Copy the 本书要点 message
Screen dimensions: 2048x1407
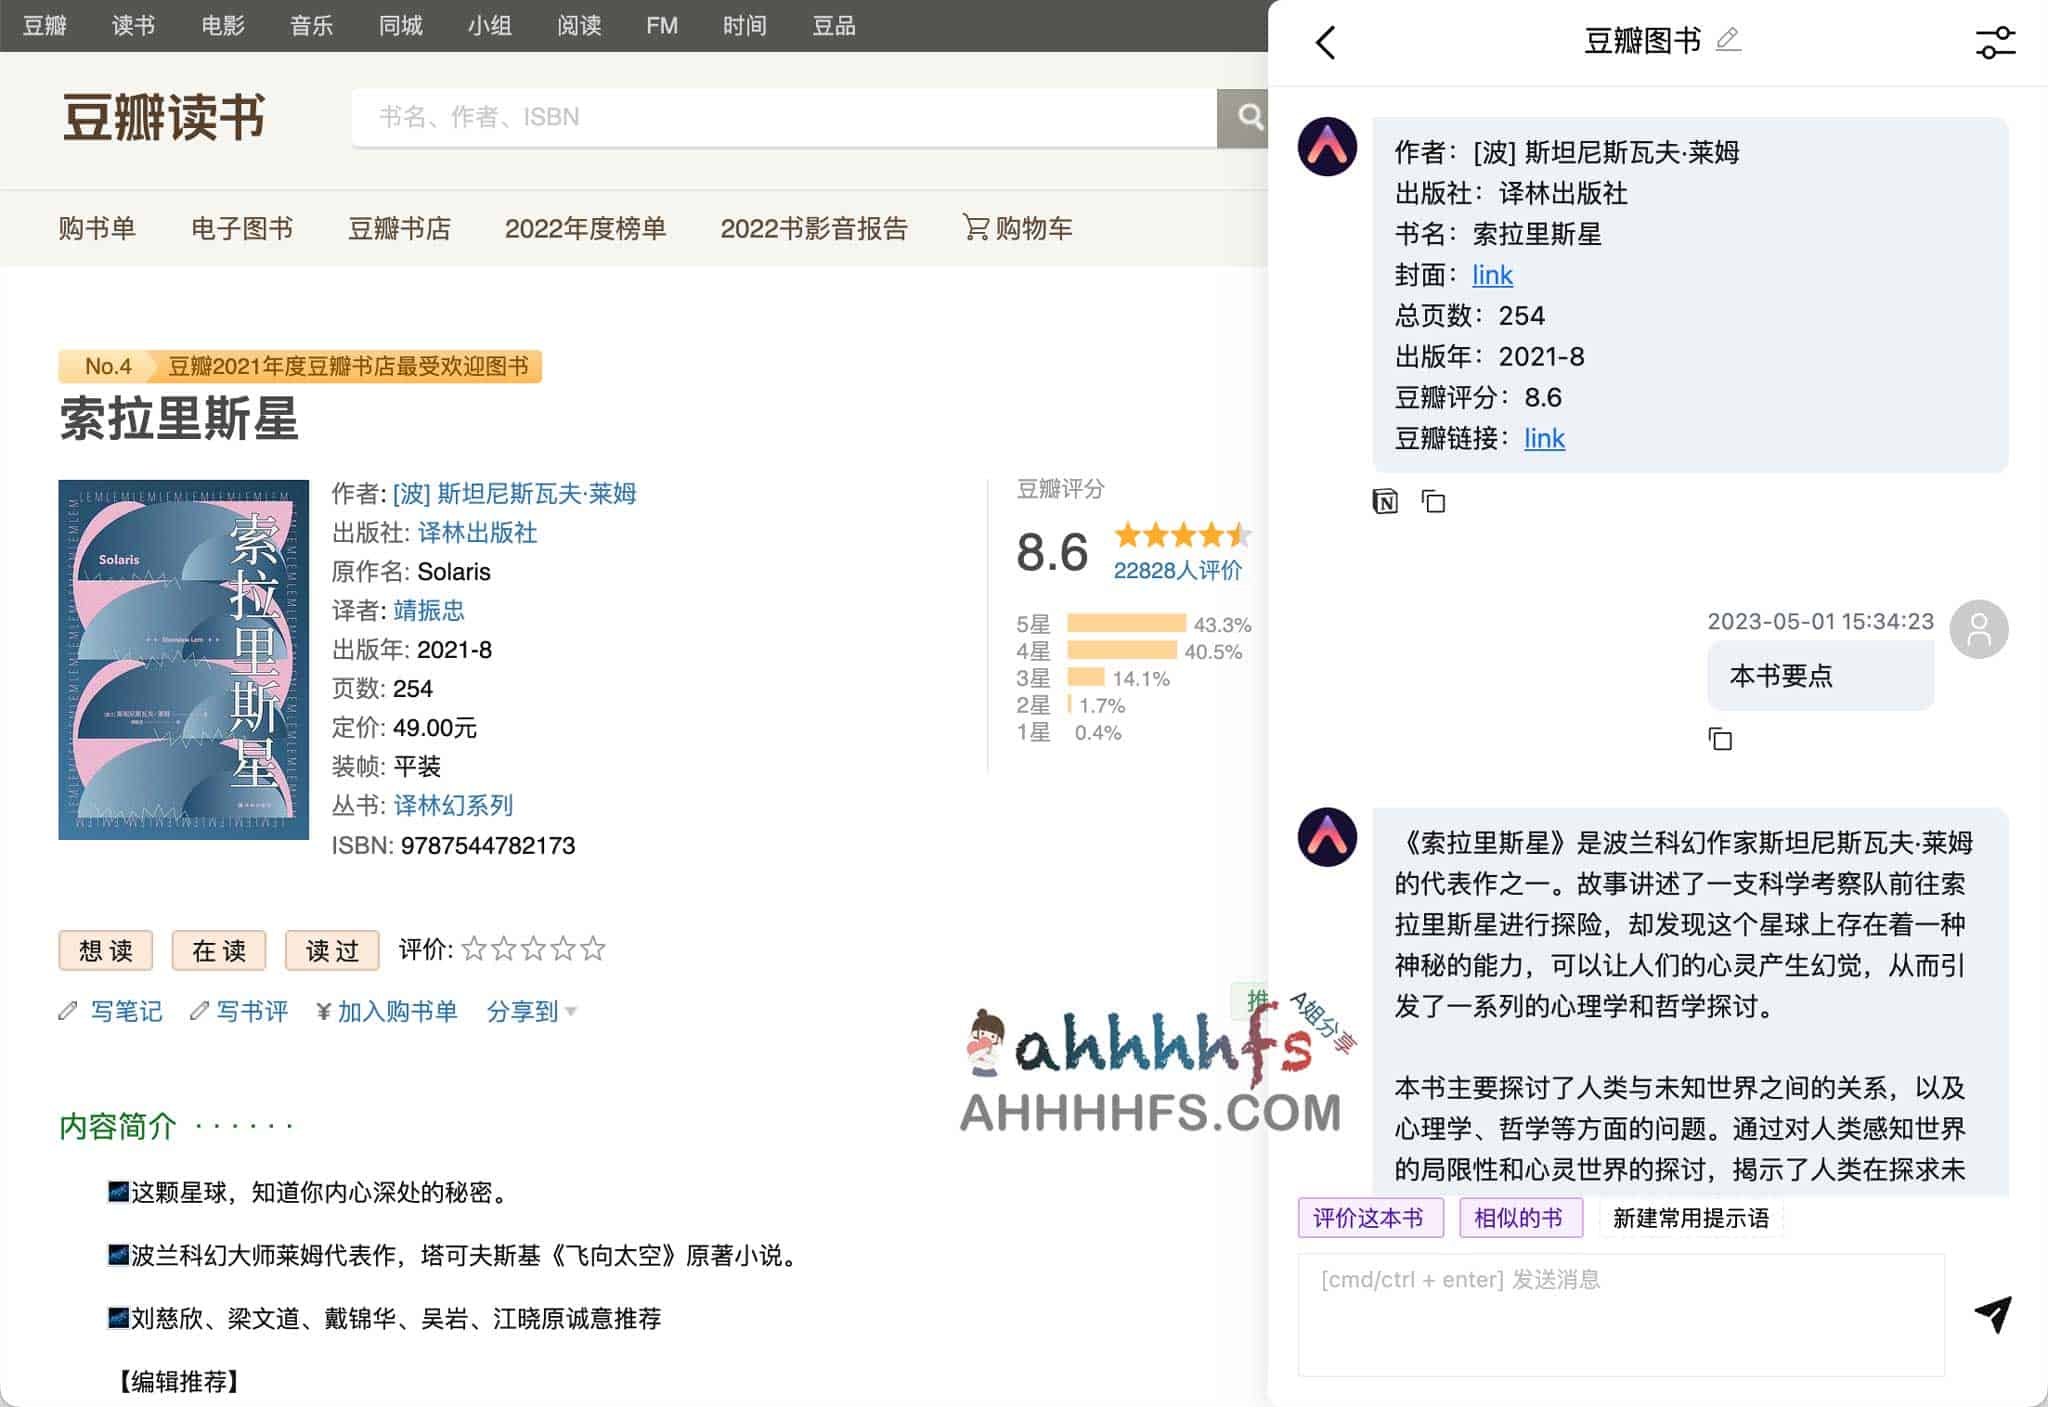tap(1721, 739)
